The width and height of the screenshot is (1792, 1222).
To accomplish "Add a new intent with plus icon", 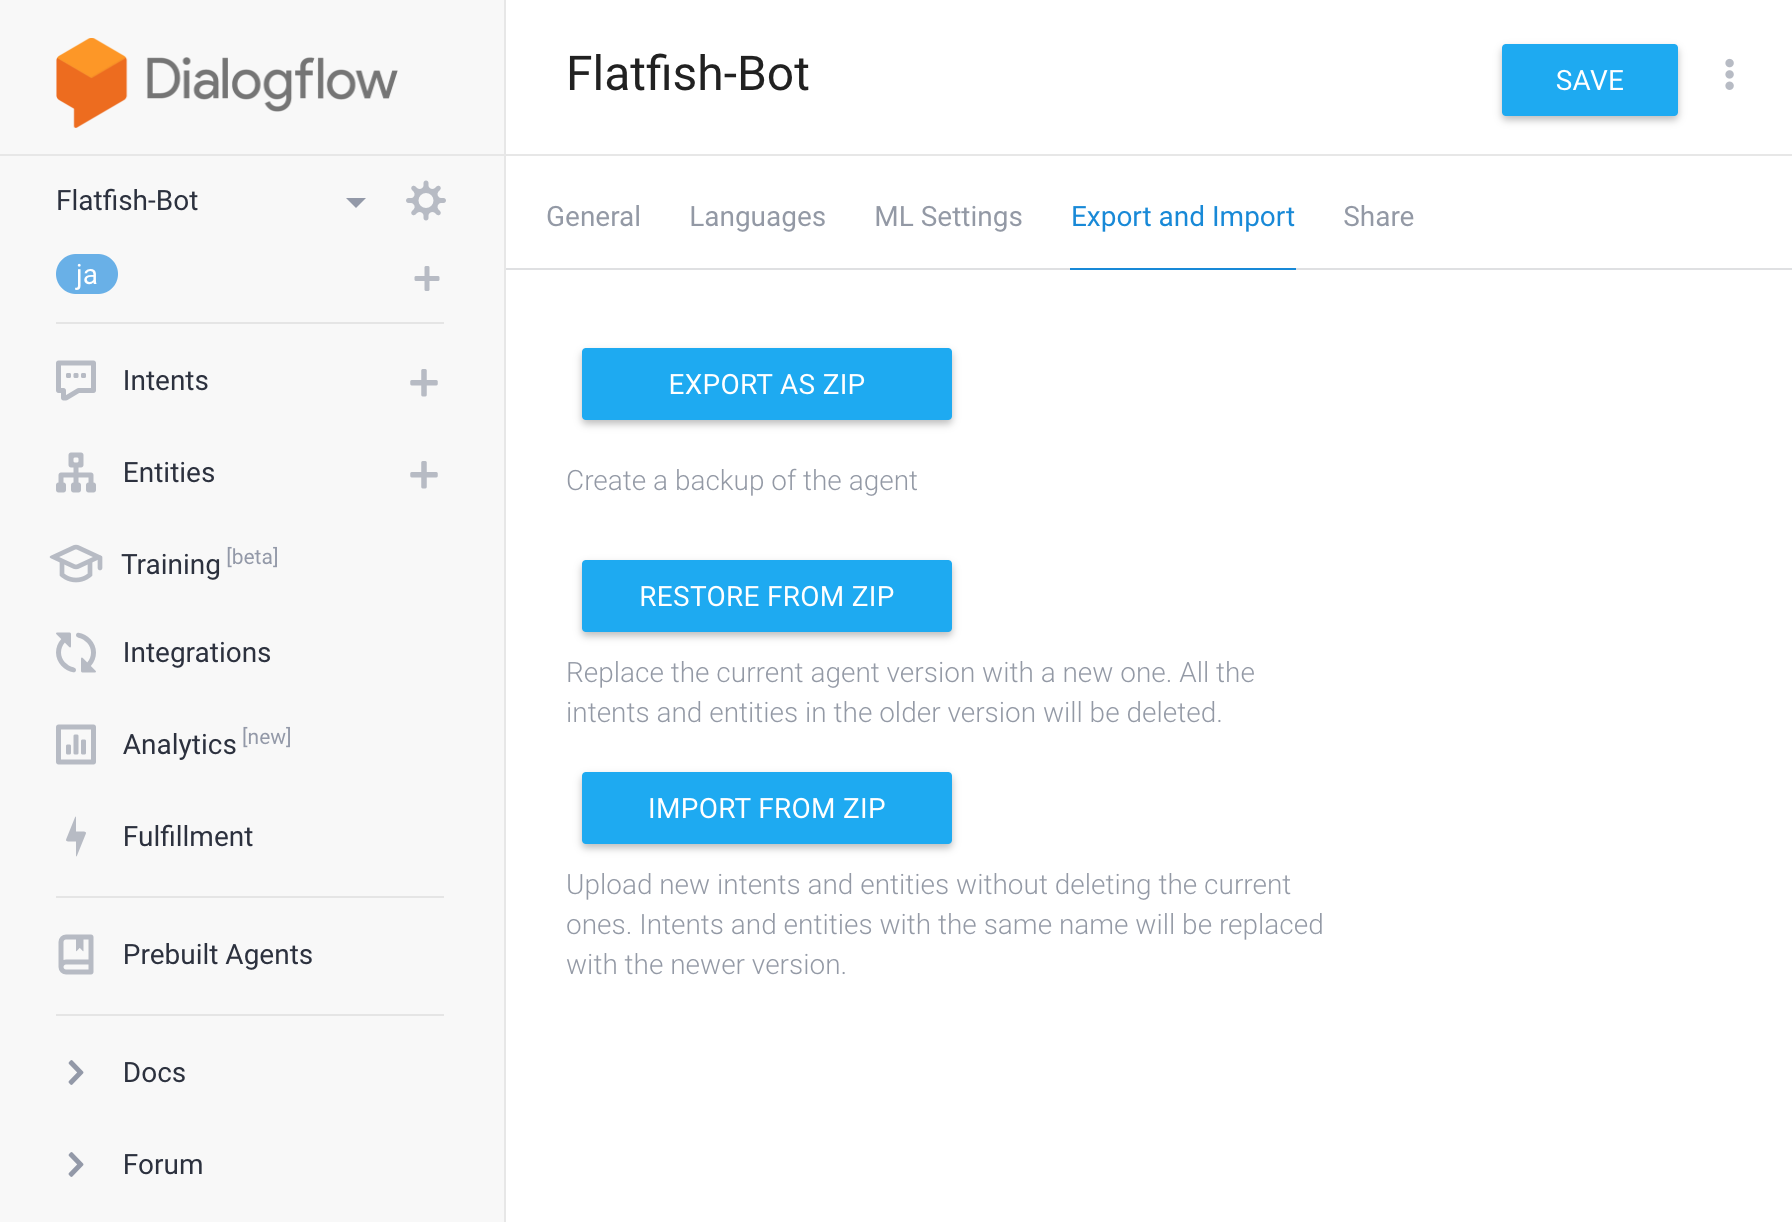I will (x=426, y=381).
